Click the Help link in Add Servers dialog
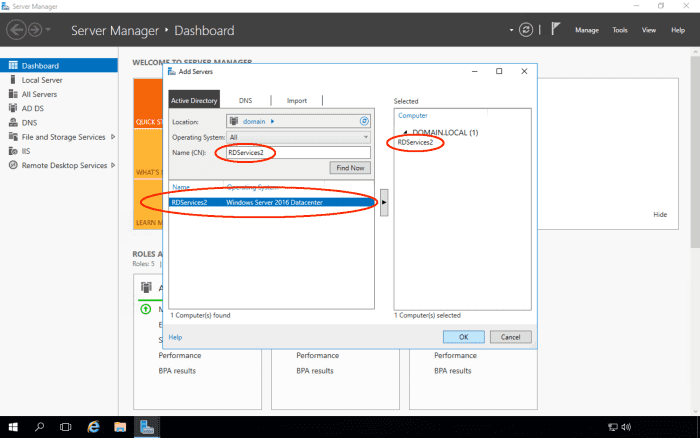This screenshot has height=438, width=700. point(175,337)
